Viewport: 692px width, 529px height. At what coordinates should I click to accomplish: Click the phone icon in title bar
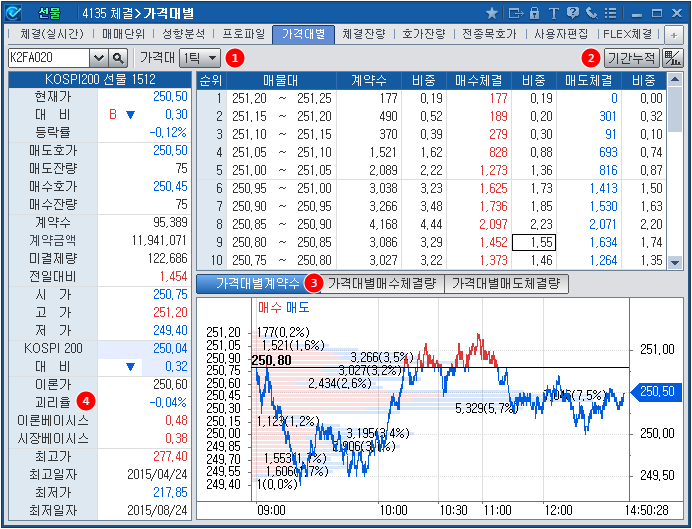[x=591, y=13]
